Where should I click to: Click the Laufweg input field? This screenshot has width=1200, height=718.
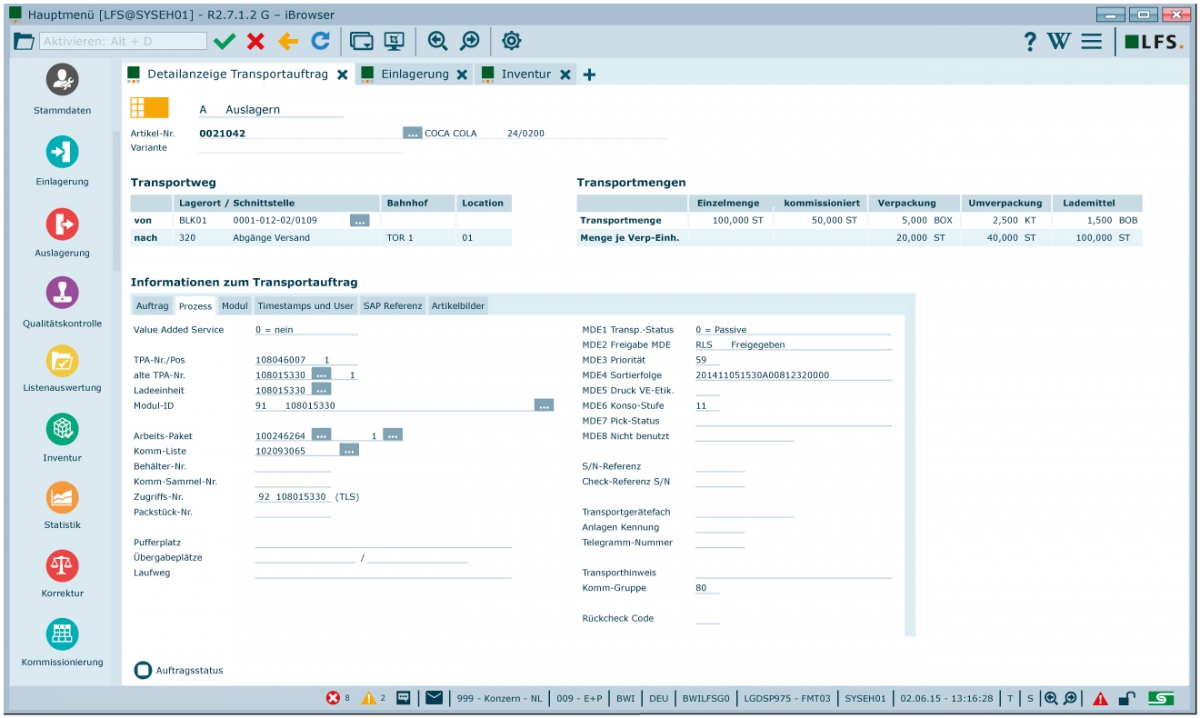click(383, 572)
